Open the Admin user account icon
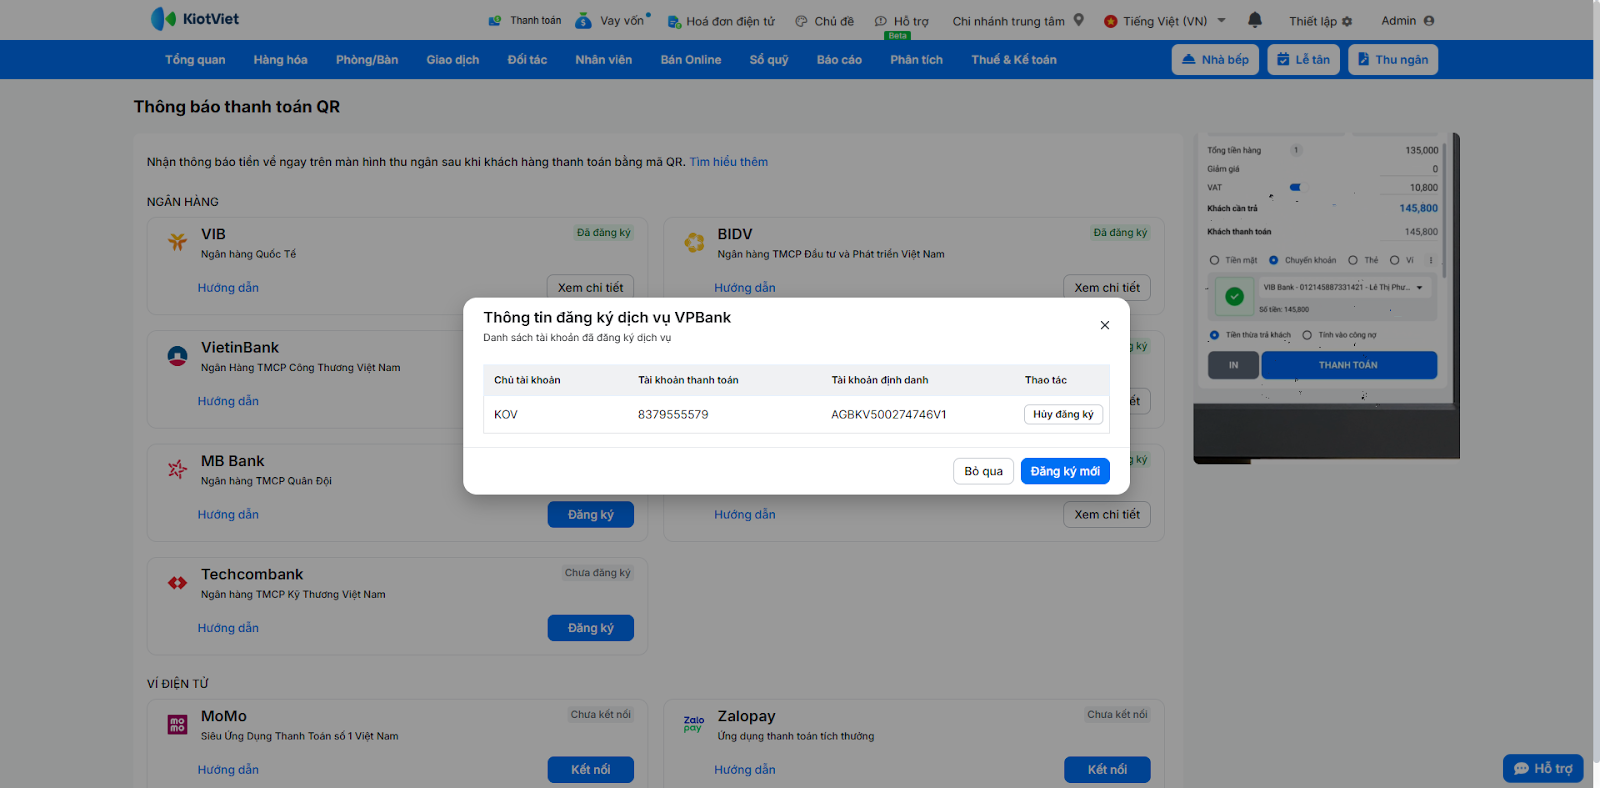1600x788 pixels. tap(1428, 21)
